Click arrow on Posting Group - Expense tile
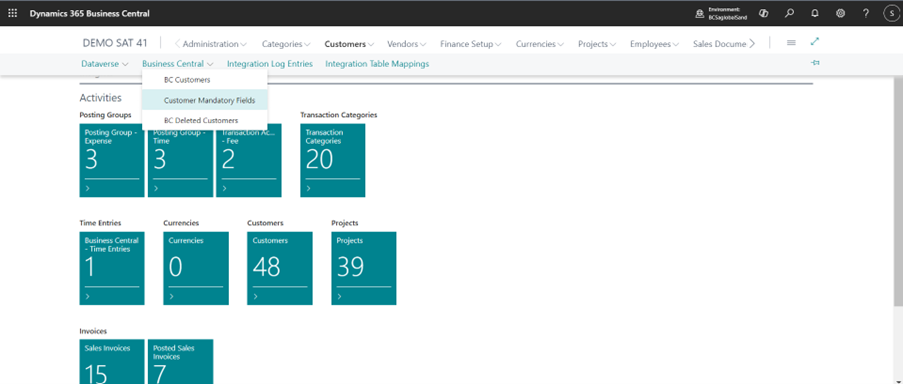Viewport: 903px width, 384px height. pos(87,188)
